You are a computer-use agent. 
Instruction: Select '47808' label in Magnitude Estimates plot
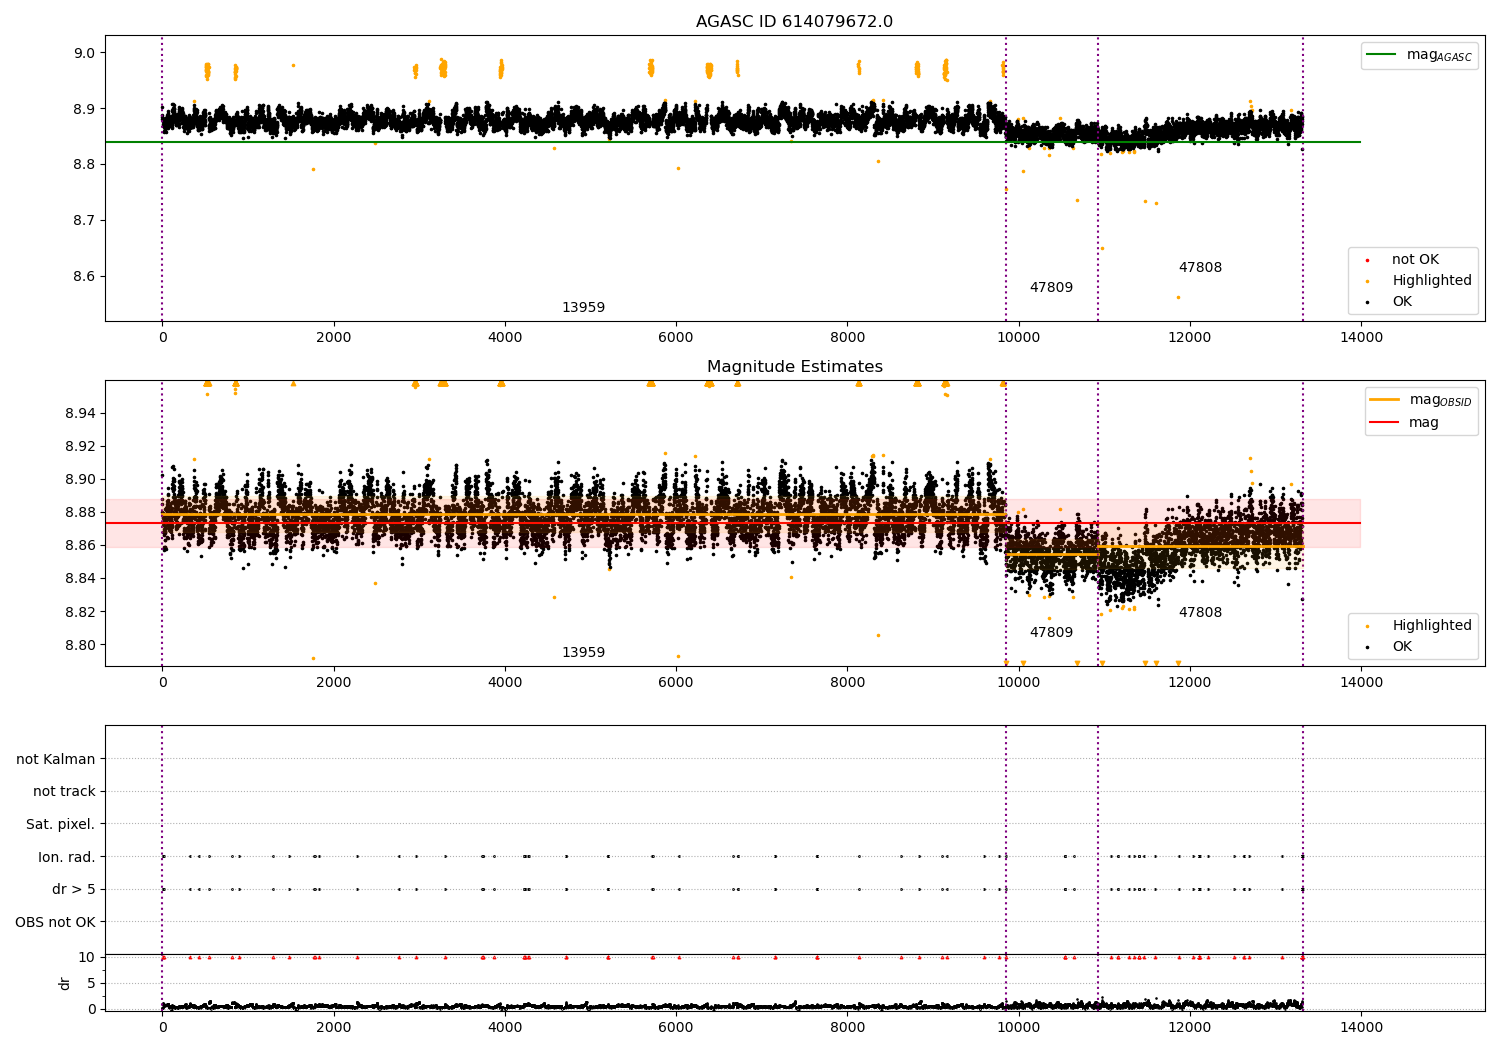[x=1200, y=613]
